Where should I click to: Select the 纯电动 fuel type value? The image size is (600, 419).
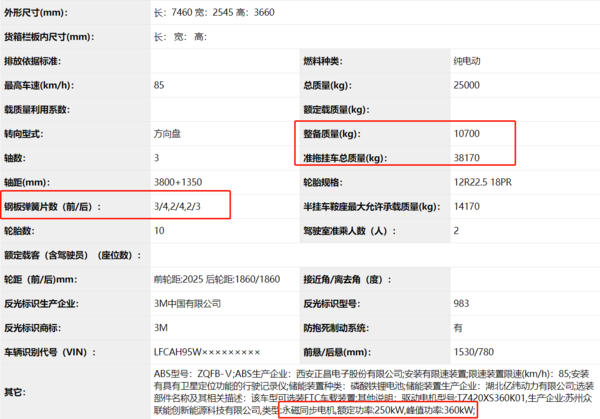pos(468,62)
